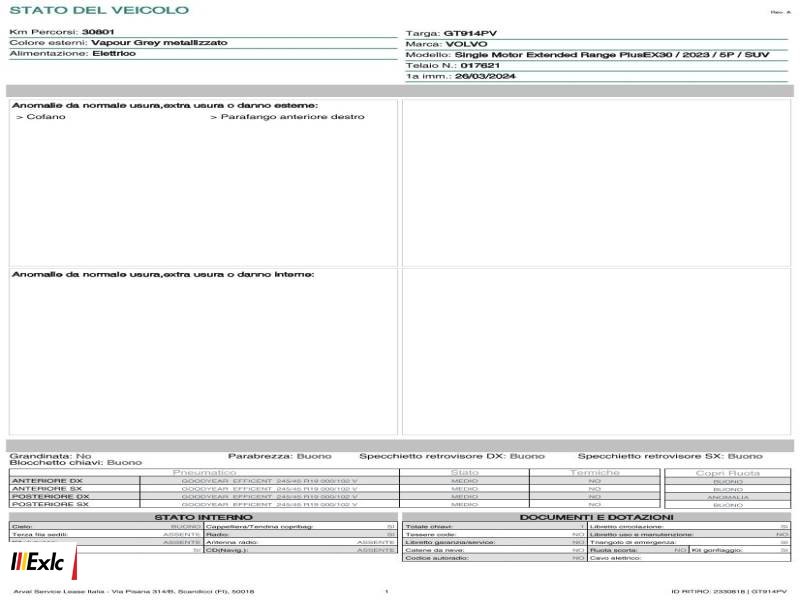This screenshot has height=600, width=800.
Task: Select the Marca value "VOLVO"
Action: (466, 44)
